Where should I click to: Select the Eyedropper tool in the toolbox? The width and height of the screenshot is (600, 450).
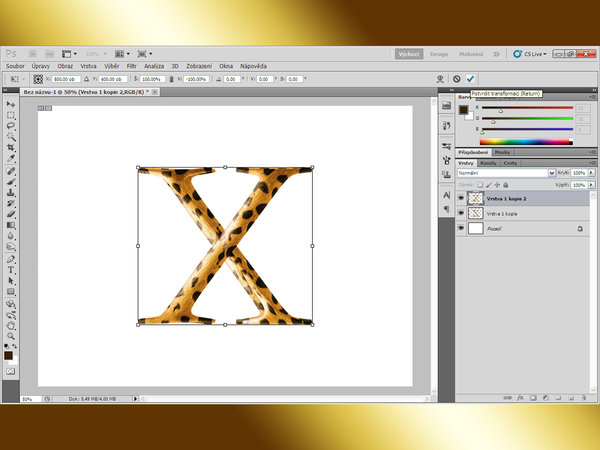11,159
